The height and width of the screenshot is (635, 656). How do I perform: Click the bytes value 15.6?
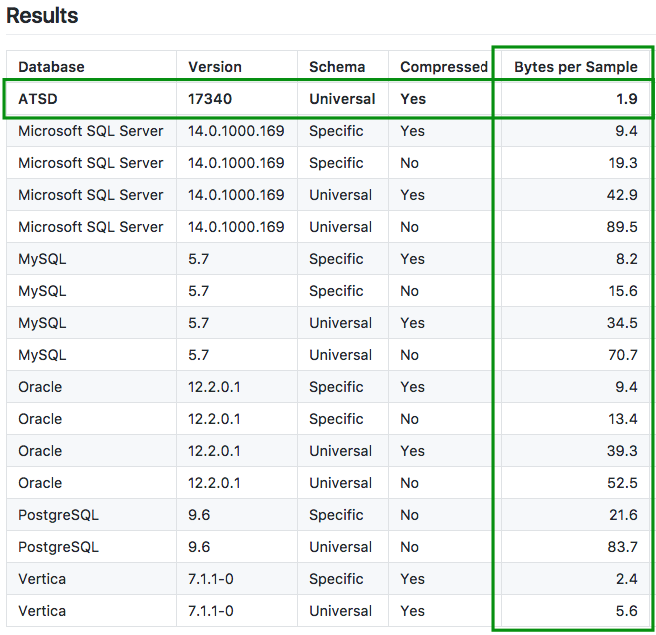[623, 291]
